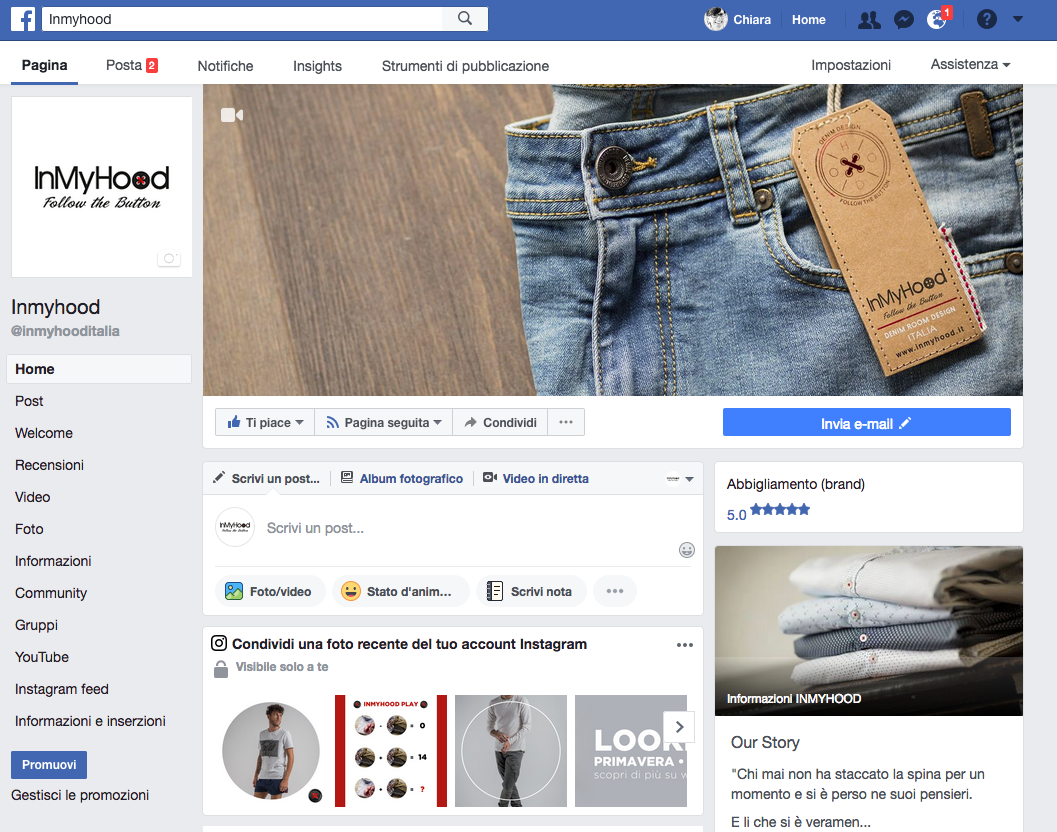
Task: Click the Instagram logo icon
Action: [219, 643]
